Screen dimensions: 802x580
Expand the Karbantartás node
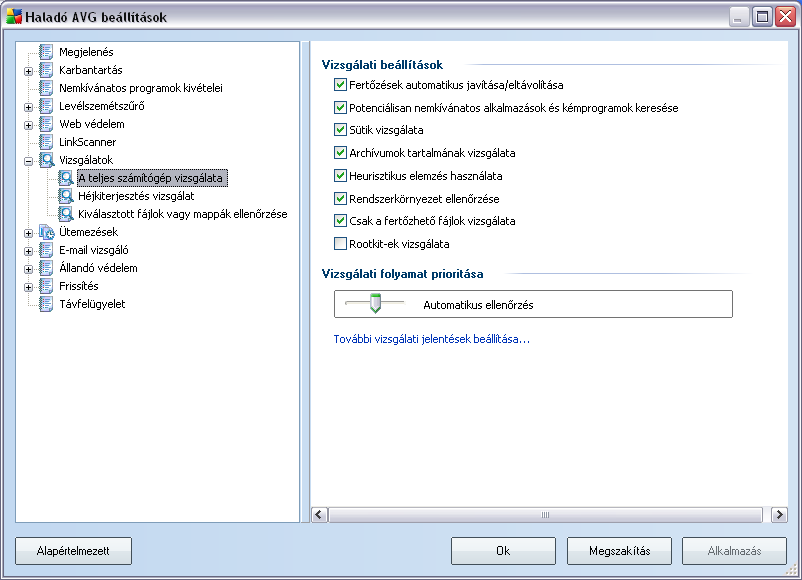(x=29, y=71)
